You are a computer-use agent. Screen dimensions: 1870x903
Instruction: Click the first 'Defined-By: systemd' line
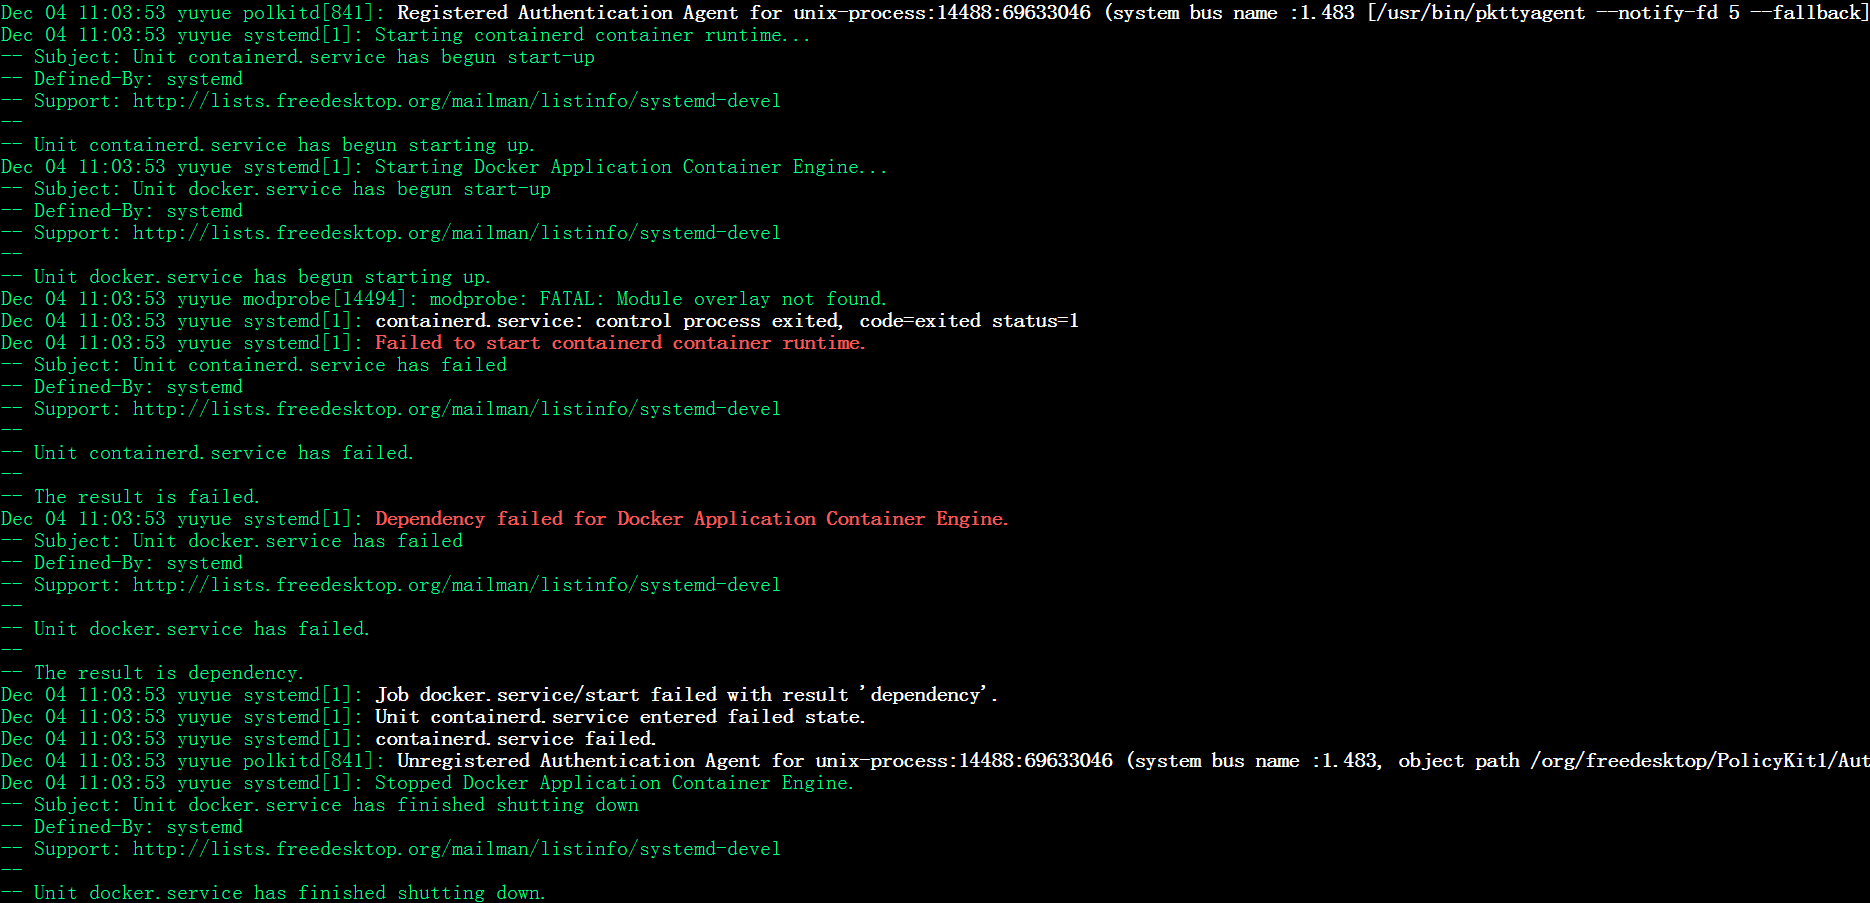(122, 79)
